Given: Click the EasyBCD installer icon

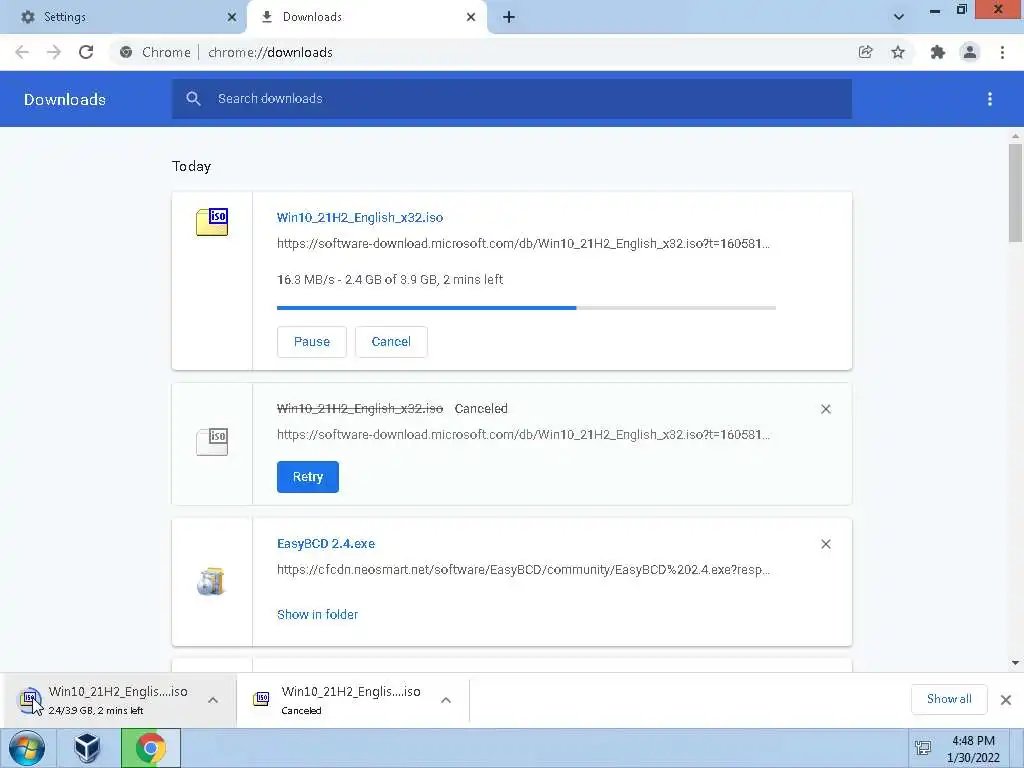Looking at the screenshot, I should [x=211, y=581].
